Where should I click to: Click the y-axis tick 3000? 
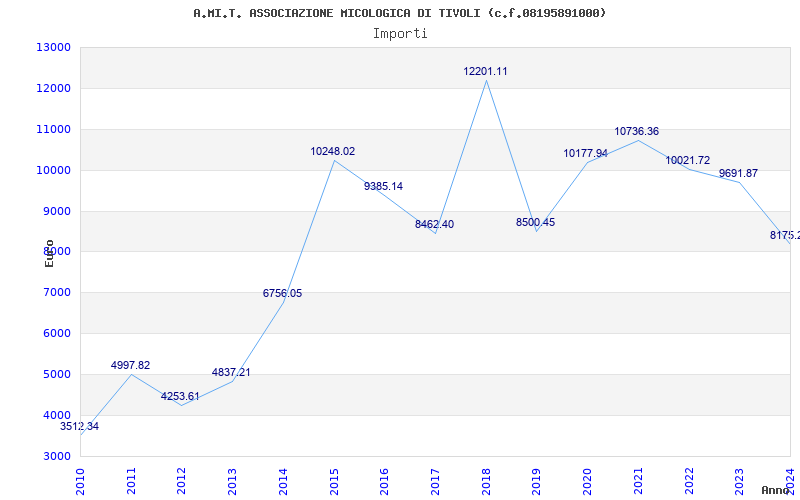pyautogui.click(x=56, y=456)
